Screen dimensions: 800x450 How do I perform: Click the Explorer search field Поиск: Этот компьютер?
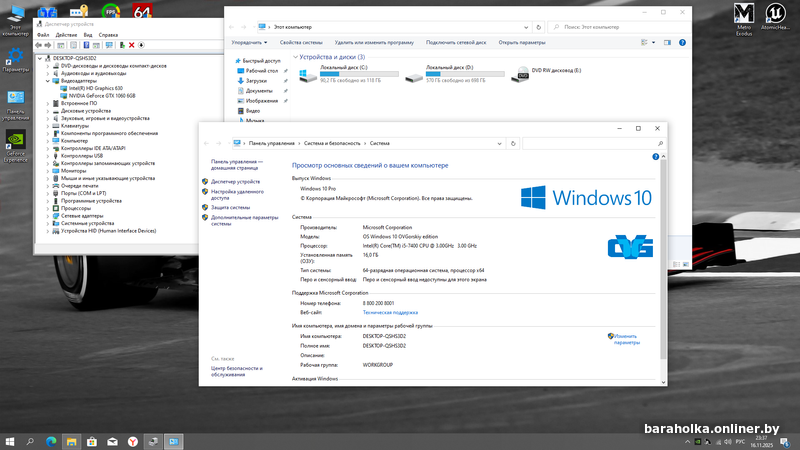tap(613, 26)
